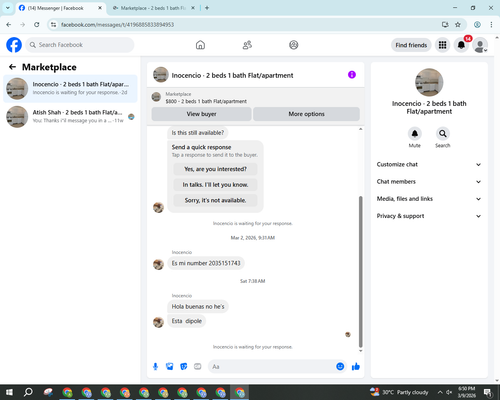Click message 'Is this still available?'
500x400 pixels.
[x=198, y=133]
